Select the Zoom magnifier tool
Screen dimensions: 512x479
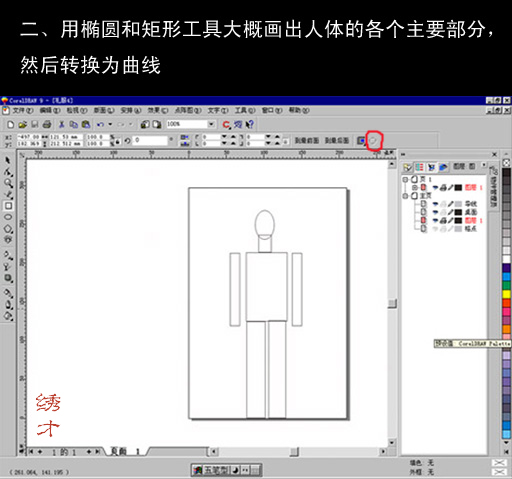[8, 183]
